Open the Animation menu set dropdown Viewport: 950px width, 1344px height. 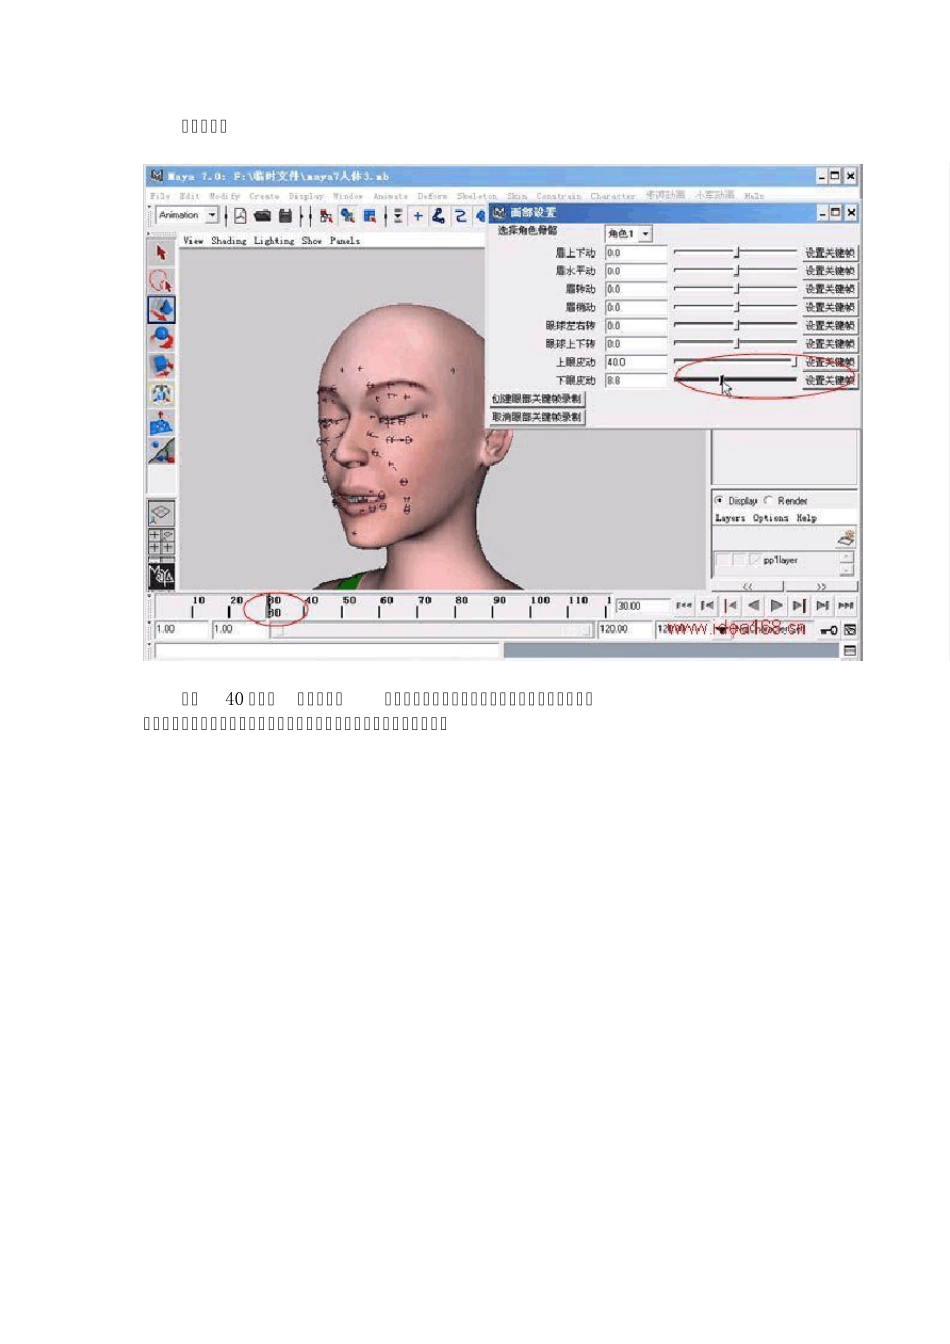coord(212,216)
